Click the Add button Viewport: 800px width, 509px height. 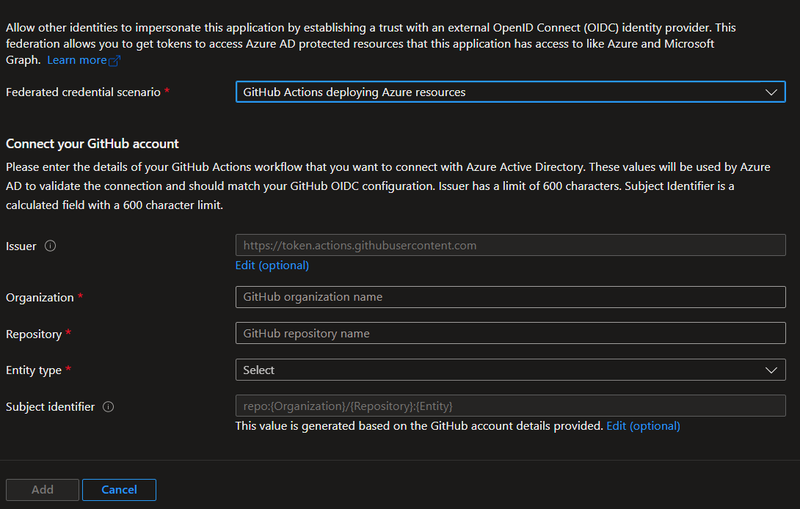42,490
